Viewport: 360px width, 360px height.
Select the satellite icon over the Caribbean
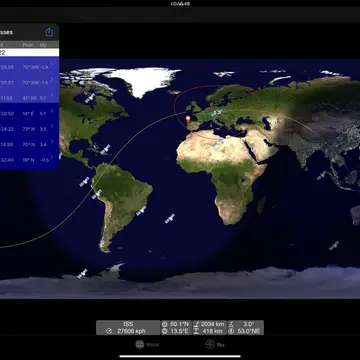105,149
